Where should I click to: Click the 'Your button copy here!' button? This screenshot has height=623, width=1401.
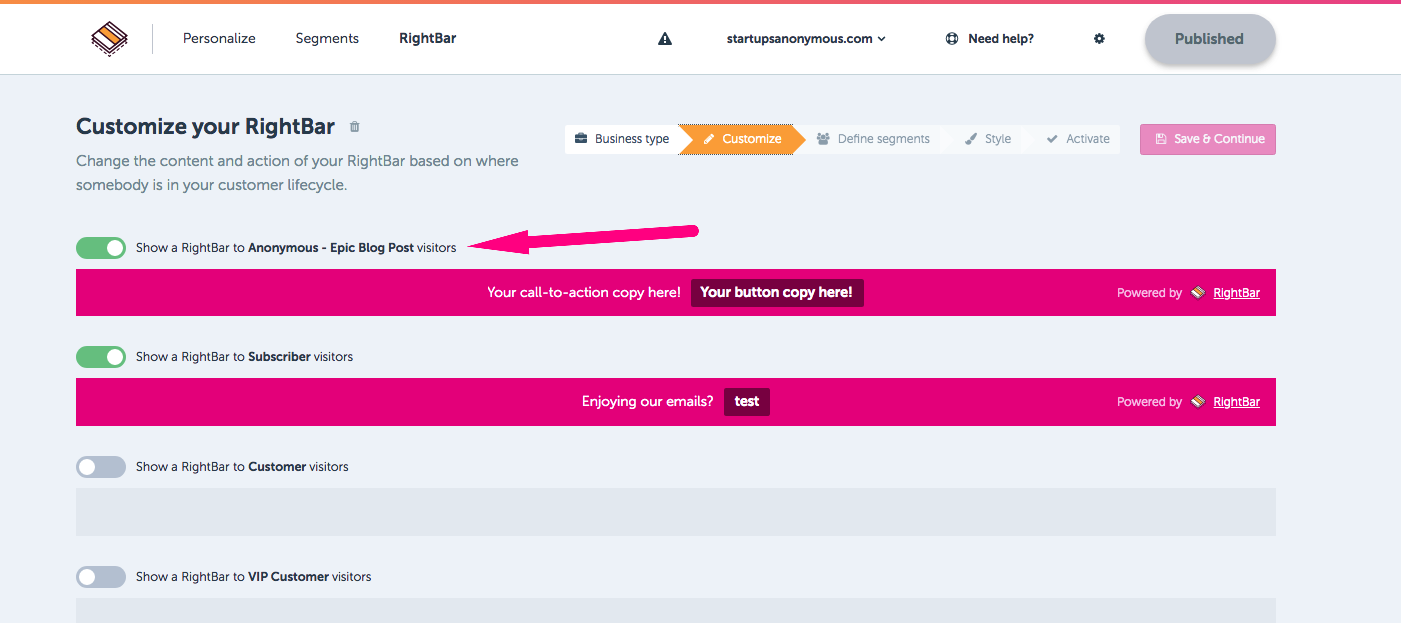[777, 292]
